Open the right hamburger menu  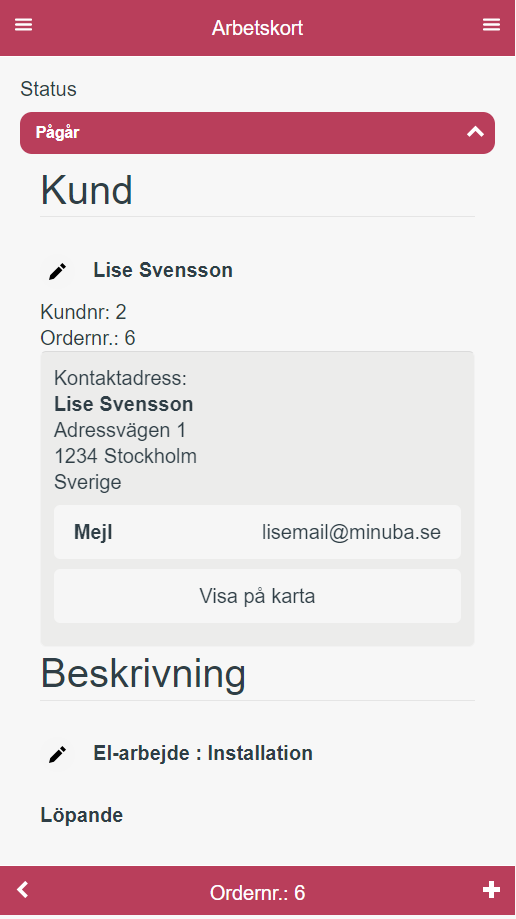click(491, 25)
